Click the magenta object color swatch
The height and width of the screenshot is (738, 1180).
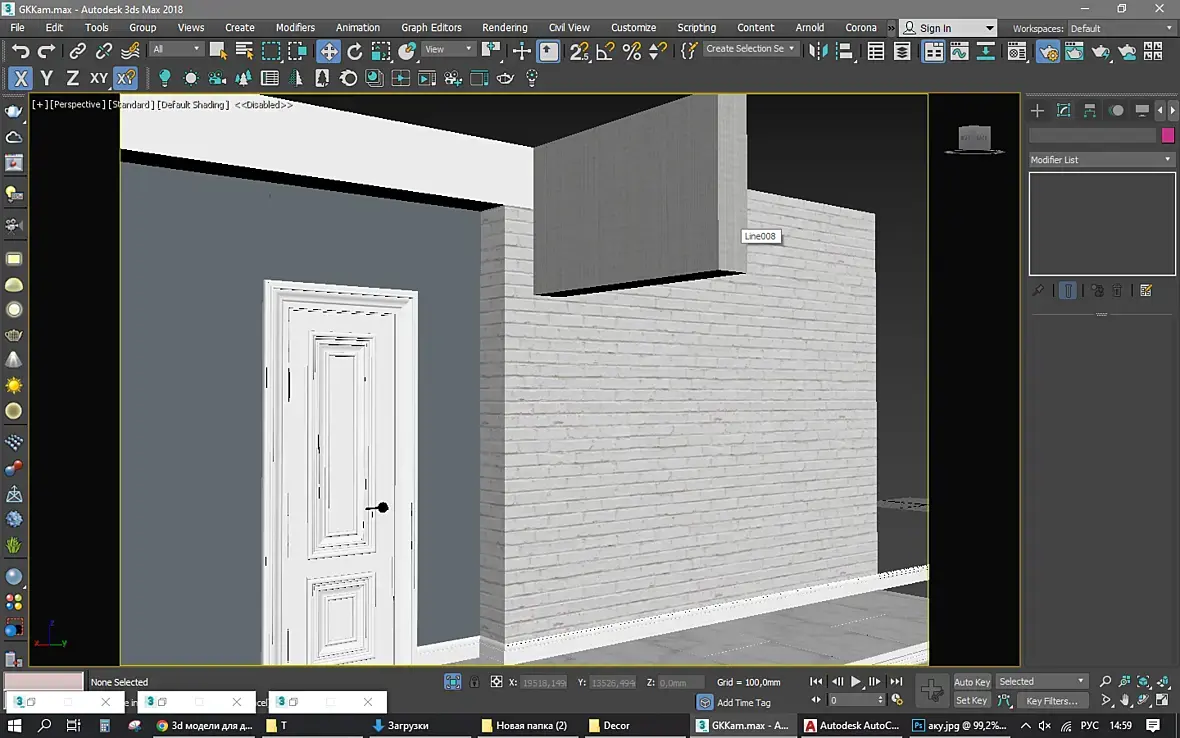click(x=1167, y=136)
